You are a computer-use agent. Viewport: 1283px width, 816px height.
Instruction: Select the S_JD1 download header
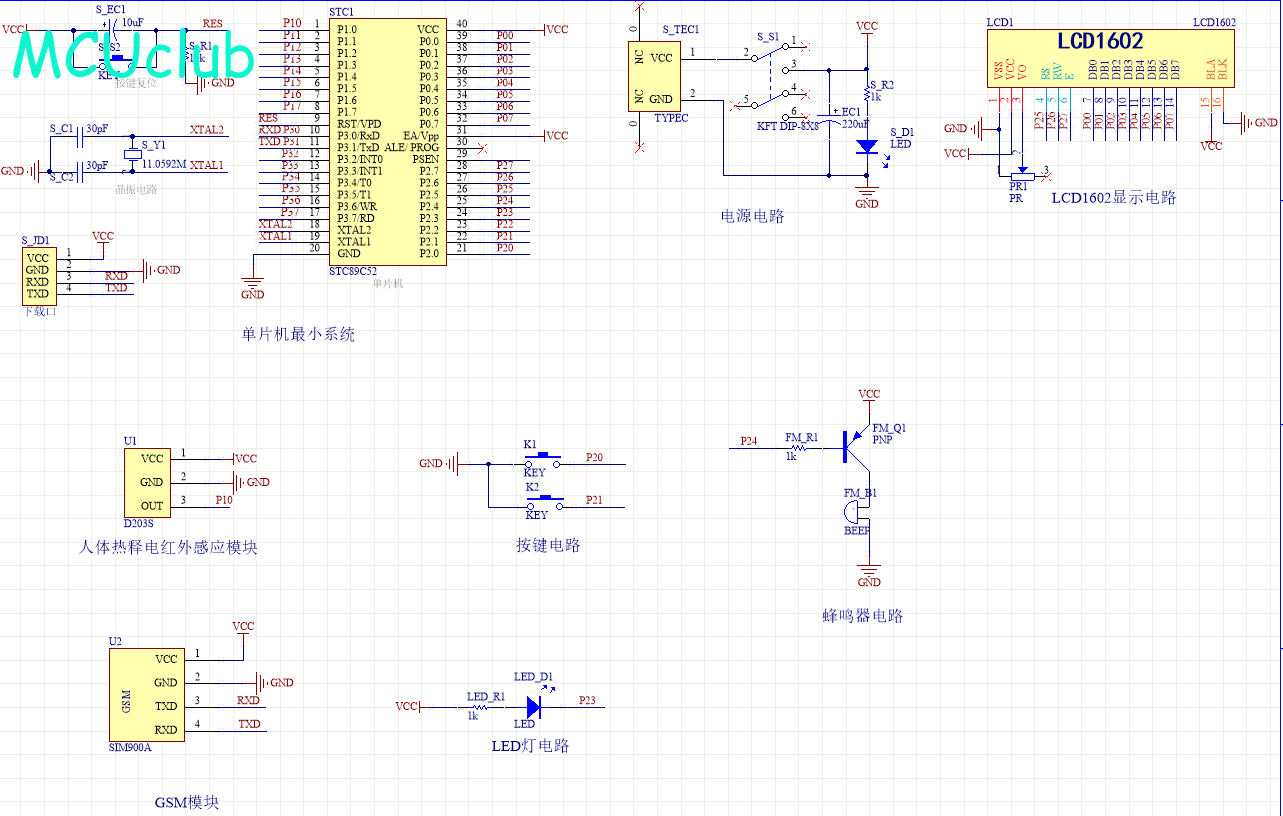[38, 276]
